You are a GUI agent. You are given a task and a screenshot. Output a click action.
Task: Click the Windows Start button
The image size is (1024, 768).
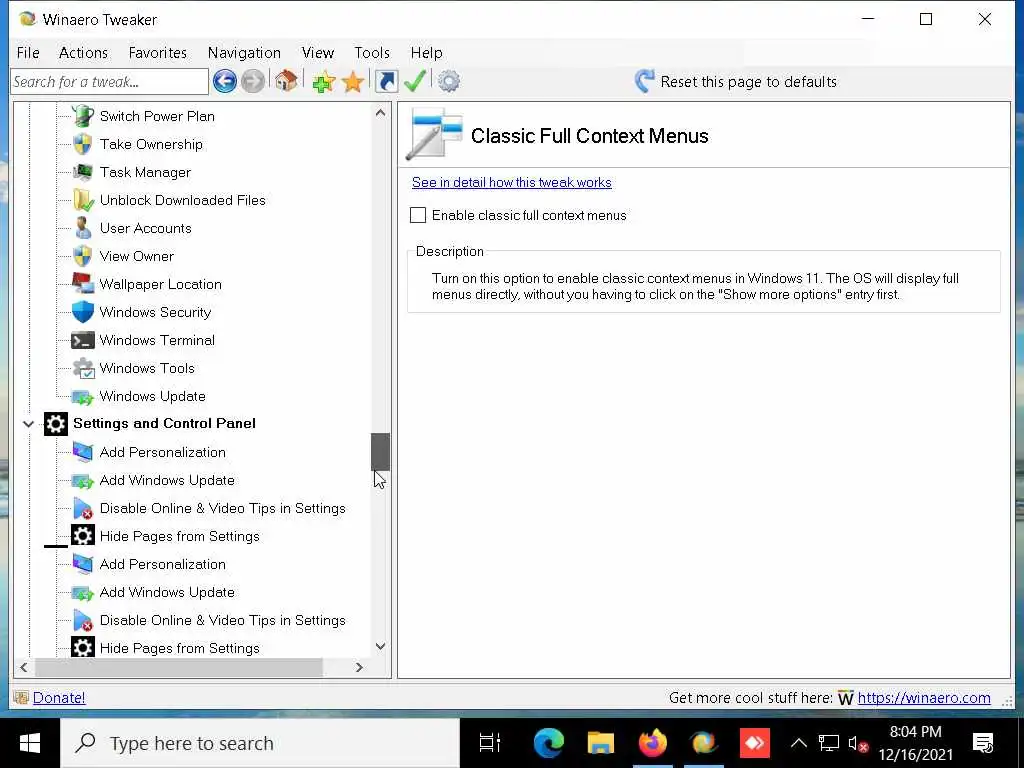point(30,743)
